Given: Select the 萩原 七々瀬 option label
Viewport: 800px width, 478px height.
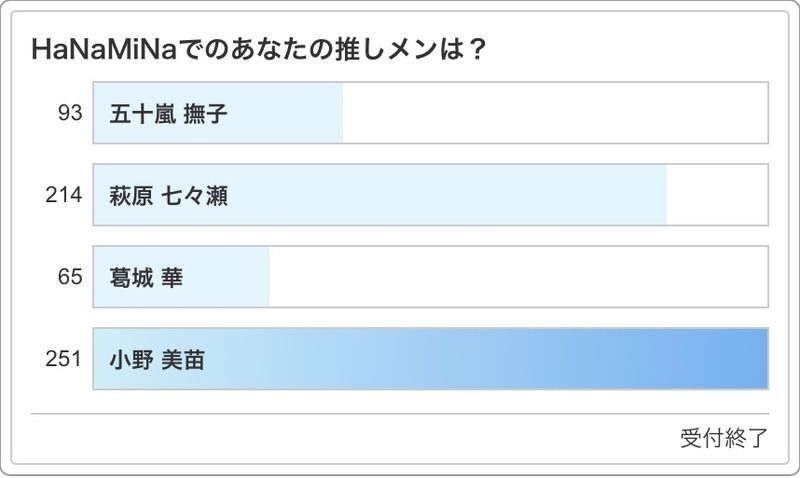Looking at the screenshot, I should point(168,195).
